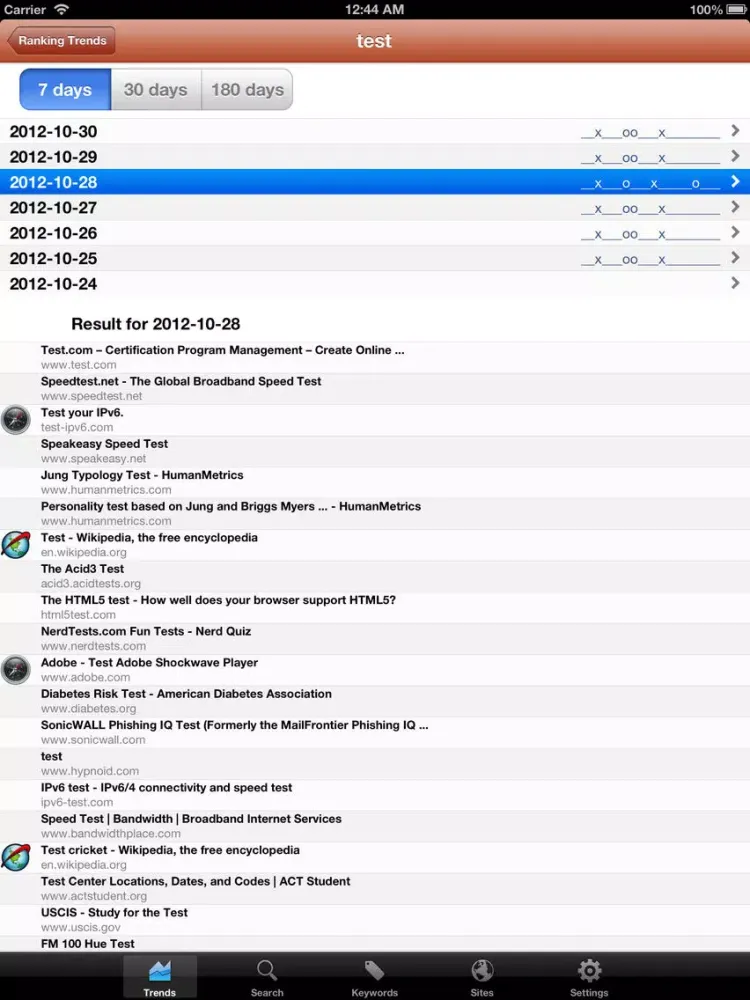Tap the Wi-Fi status icon
This screenshot has height=1000, width=750.
point(61,10)
